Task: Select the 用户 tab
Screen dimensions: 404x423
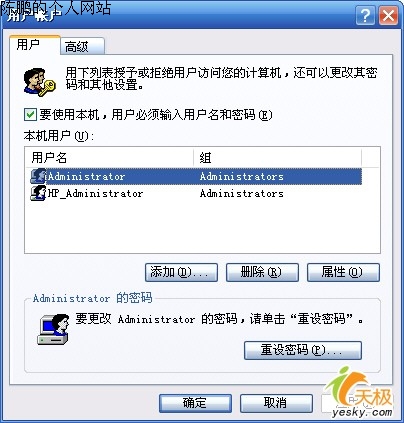Action: [35, 45]
